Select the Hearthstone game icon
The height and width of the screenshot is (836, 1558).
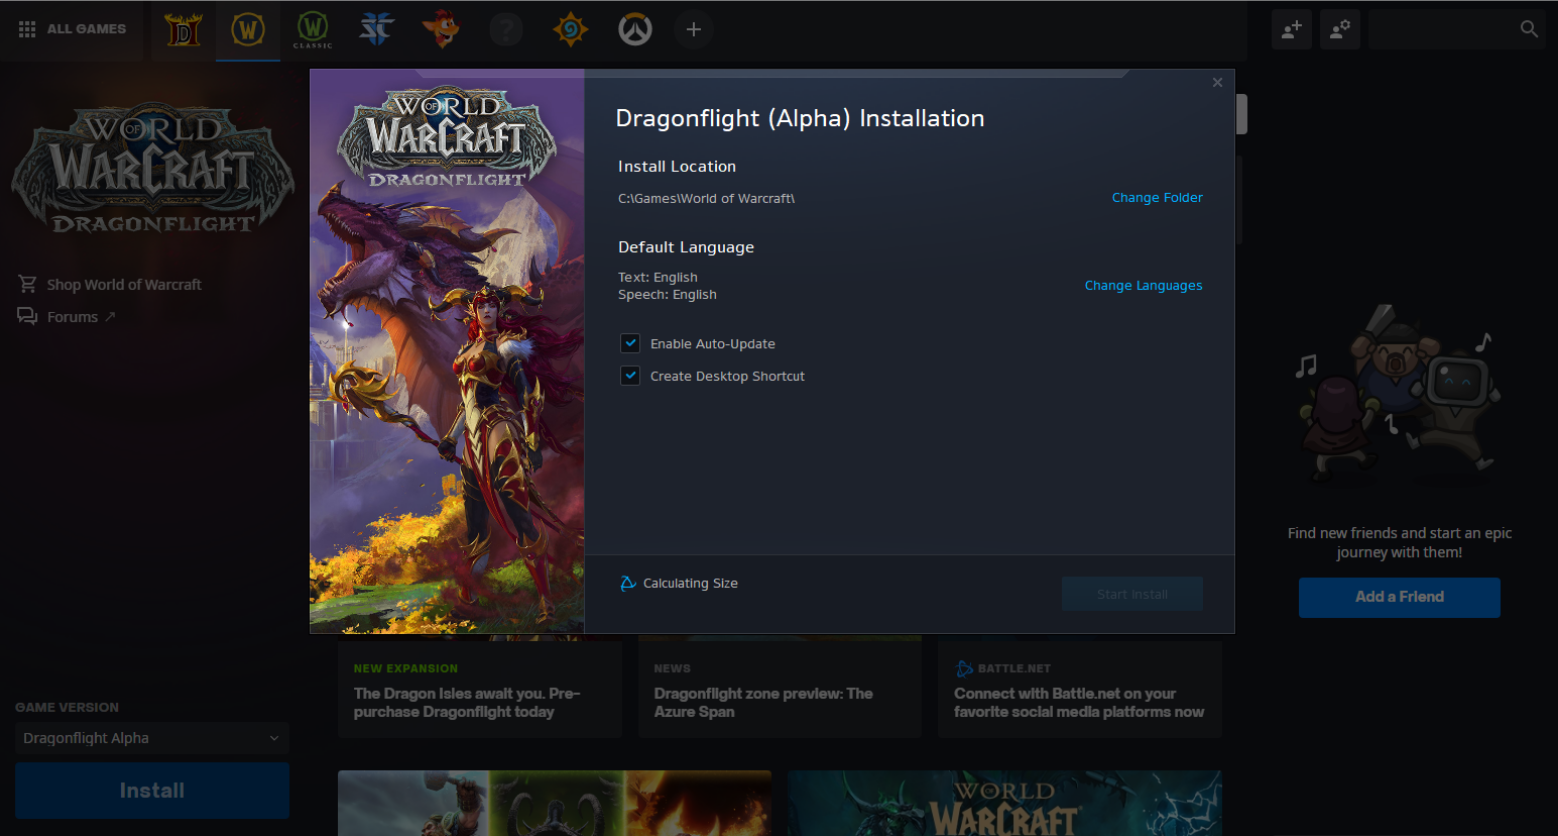[x=570, y=30]
